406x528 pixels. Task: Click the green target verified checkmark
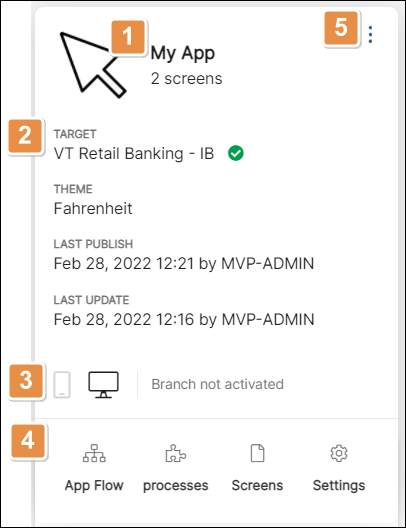[x=236, y=153]
